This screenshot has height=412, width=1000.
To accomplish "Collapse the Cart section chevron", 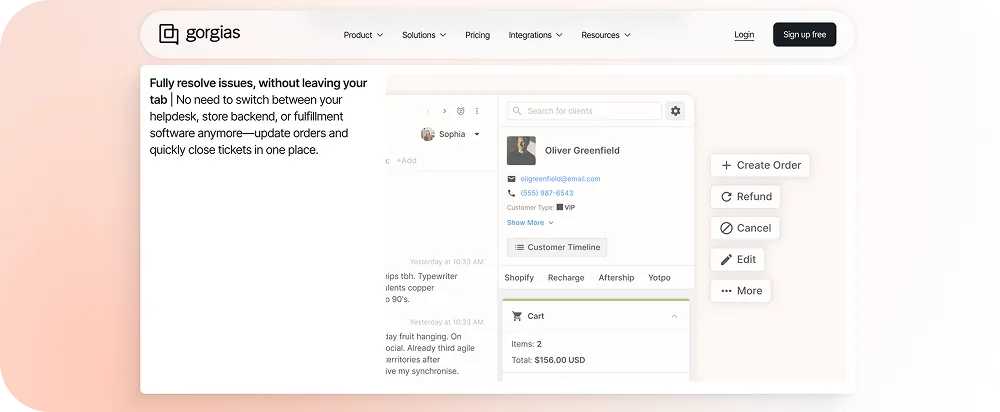I will (x=674, y=316).
